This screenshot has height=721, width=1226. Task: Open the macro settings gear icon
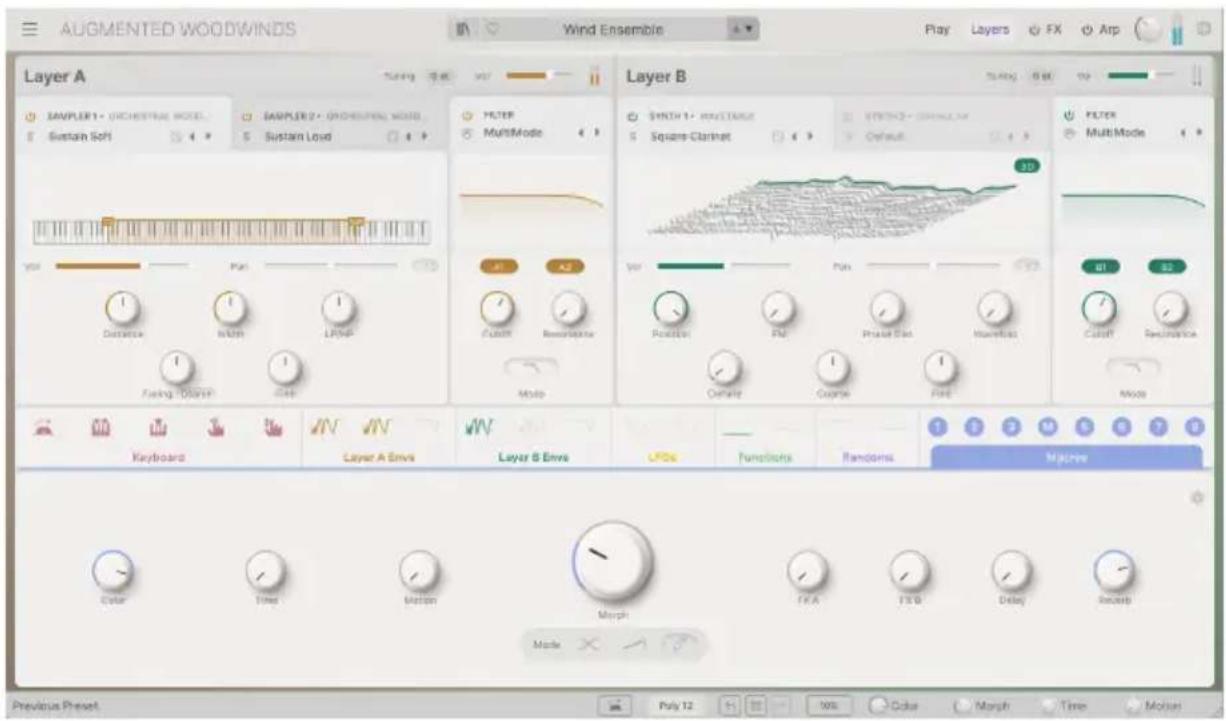1196,497
